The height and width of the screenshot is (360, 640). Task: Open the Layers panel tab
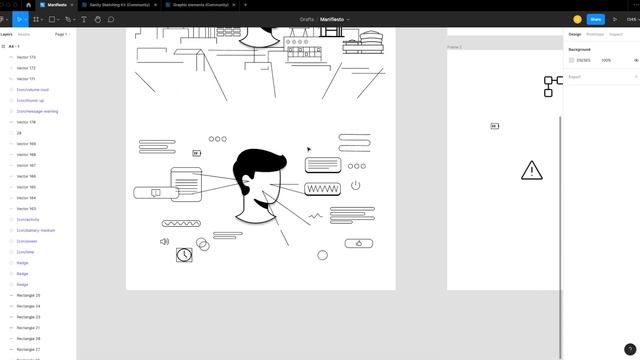pos(6,34)
